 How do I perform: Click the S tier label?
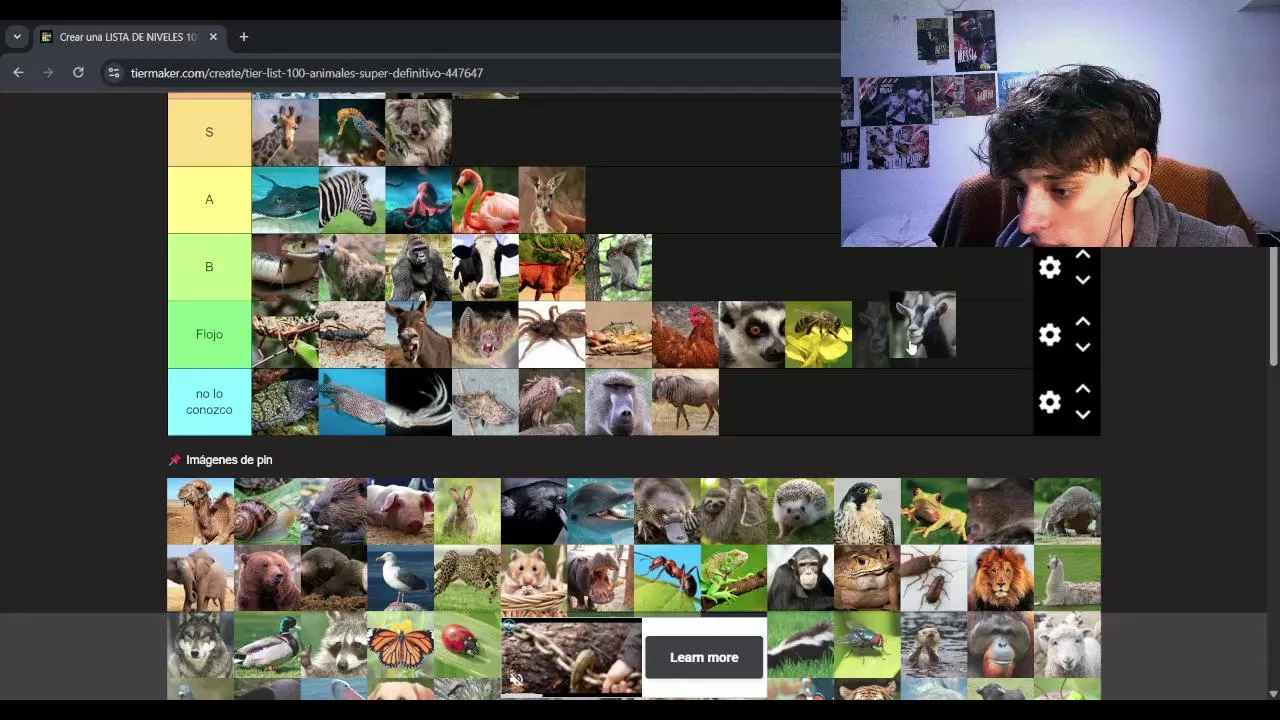point(209,132)
